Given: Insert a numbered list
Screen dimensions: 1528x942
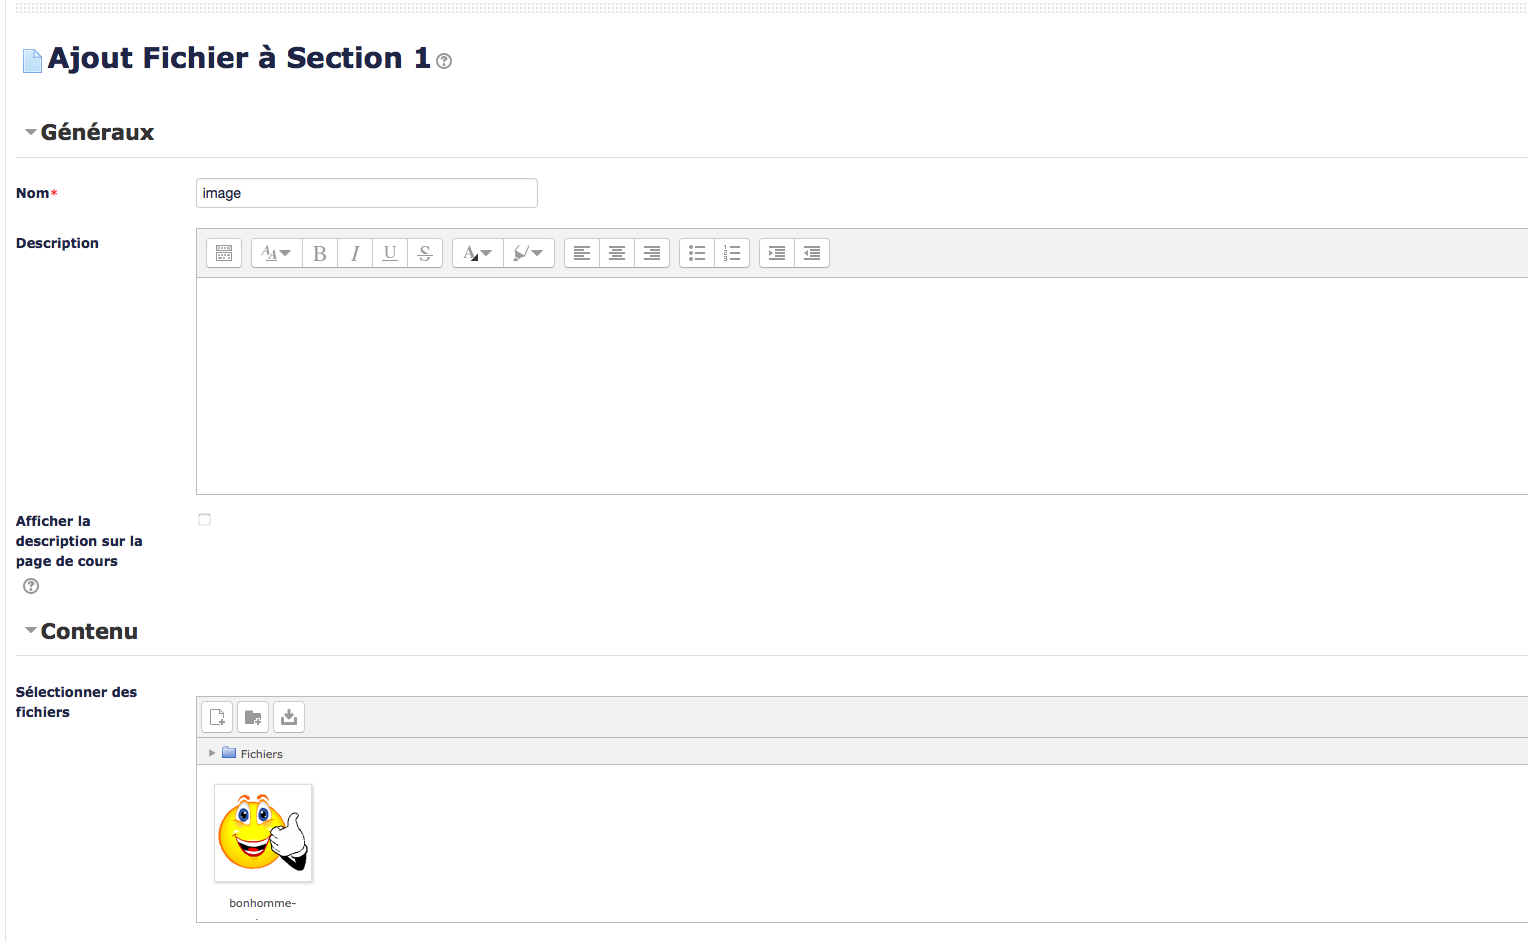Looking at the screenshot, I should [732, 253].
